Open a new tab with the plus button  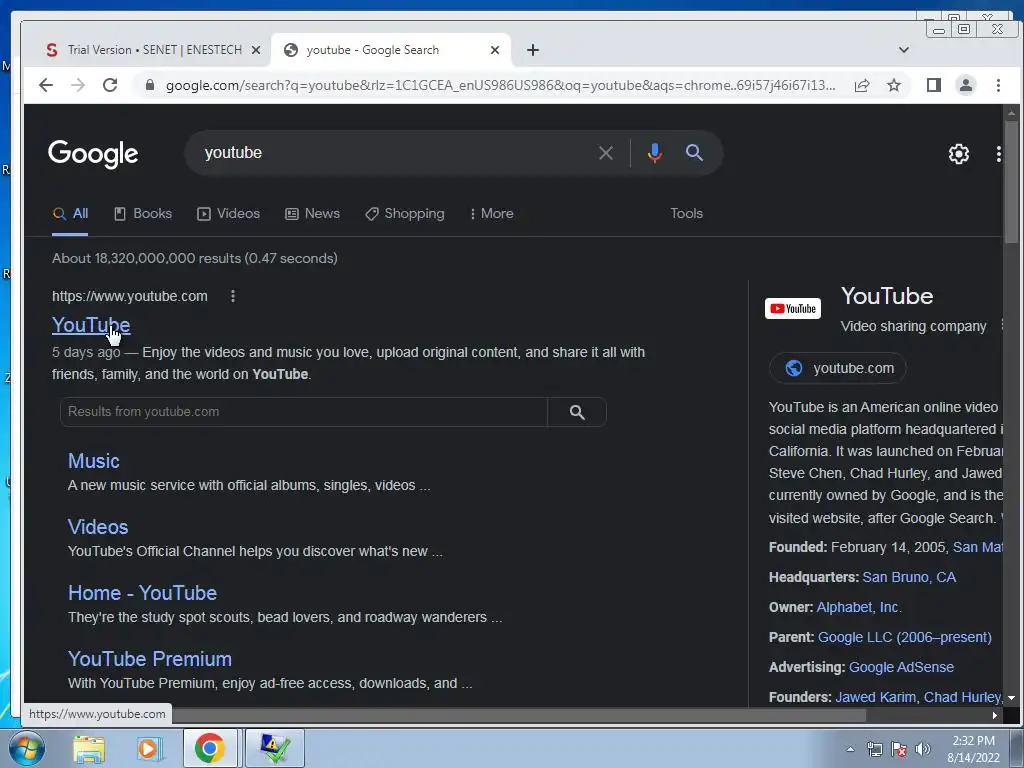533,50
